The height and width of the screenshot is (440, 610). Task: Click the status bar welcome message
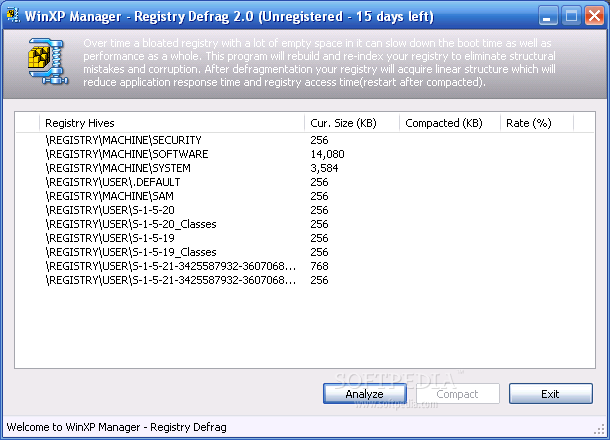(116, 427)
